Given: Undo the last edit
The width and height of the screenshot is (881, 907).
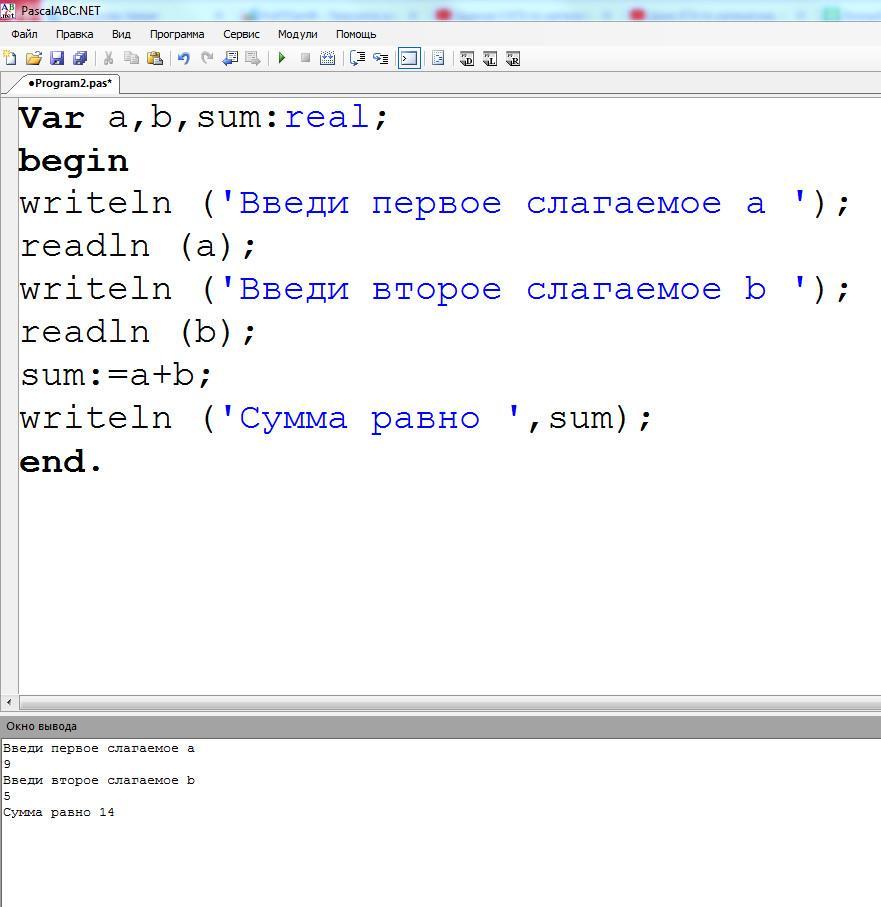Looking at the screenshot, I should click(183, 59).
